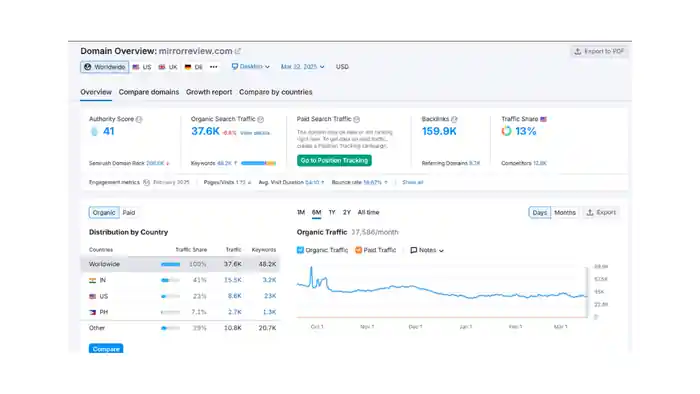Click the IN country row flag
Screen dimensions: 700x394
tap(92, 280)
